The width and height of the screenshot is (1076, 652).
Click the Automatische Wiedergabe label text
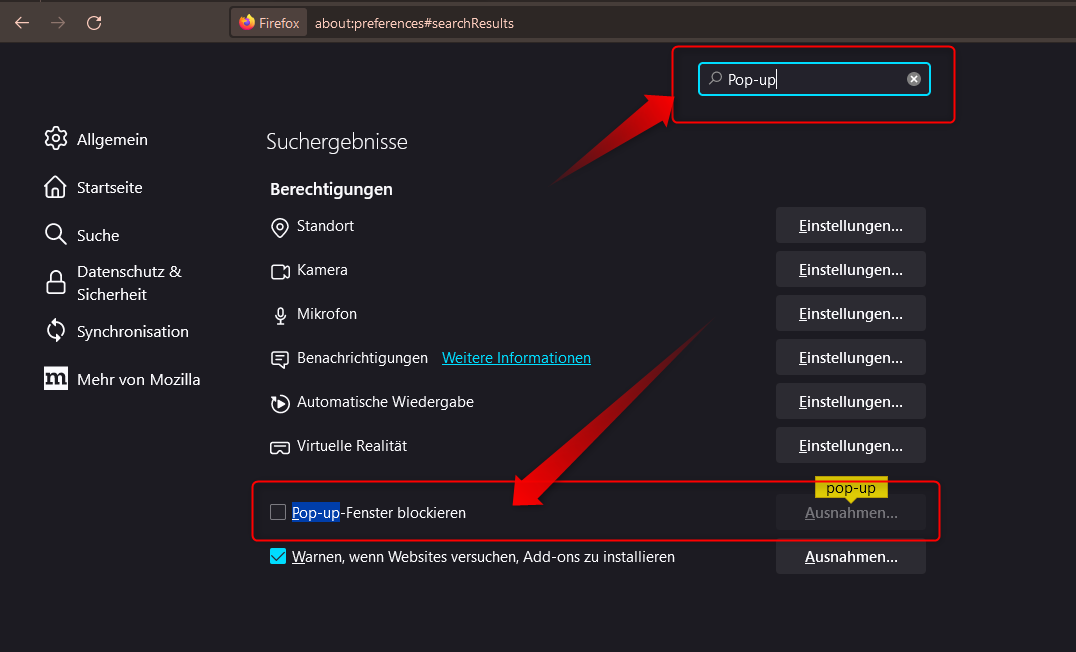(385, 401)
